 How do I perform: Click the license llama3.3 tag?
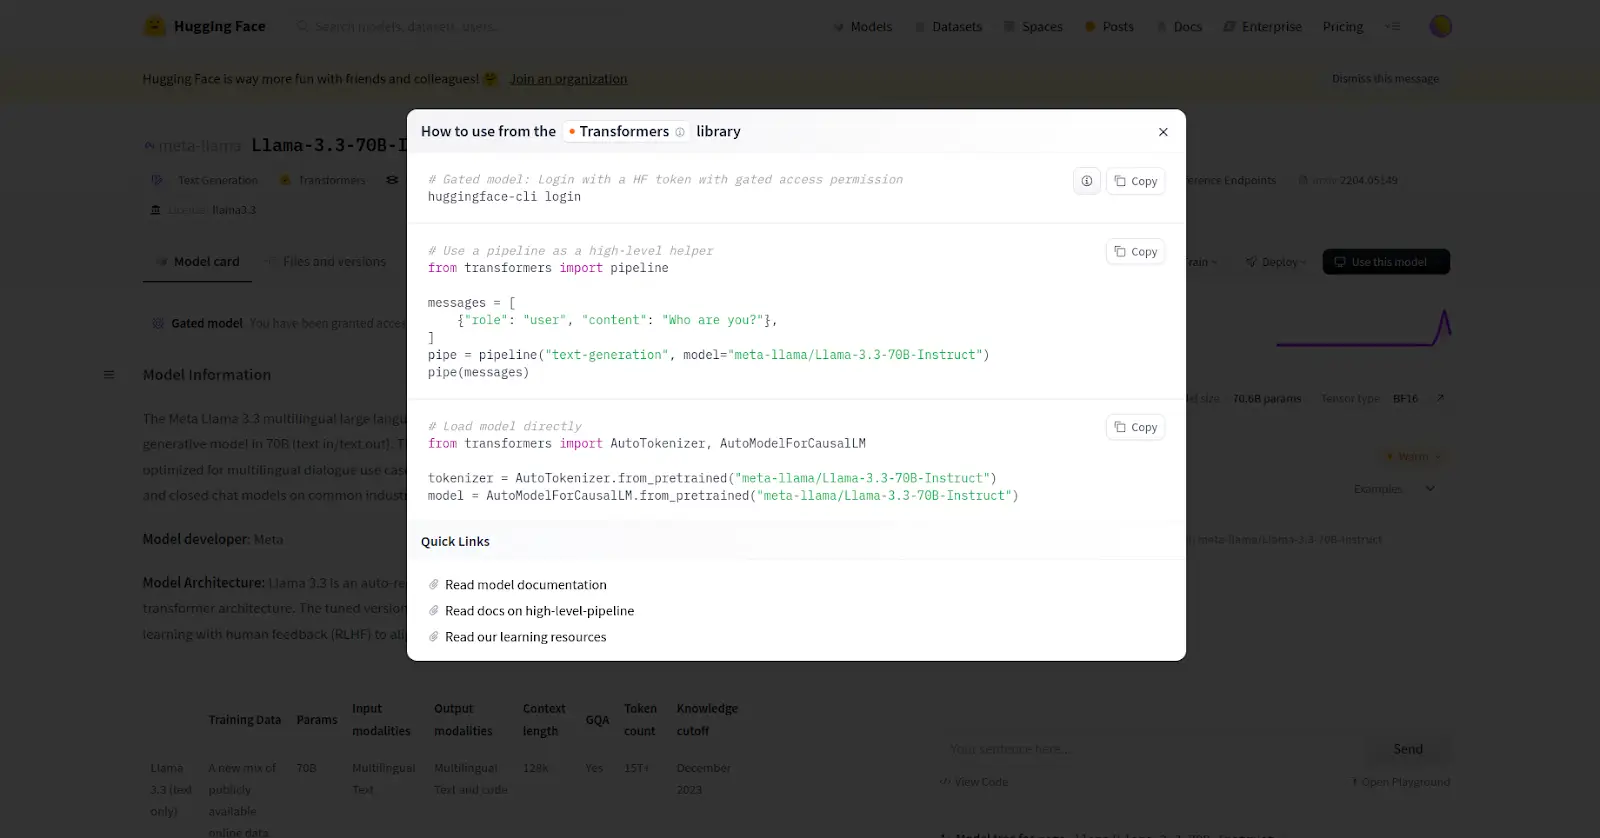coord(203,210)
